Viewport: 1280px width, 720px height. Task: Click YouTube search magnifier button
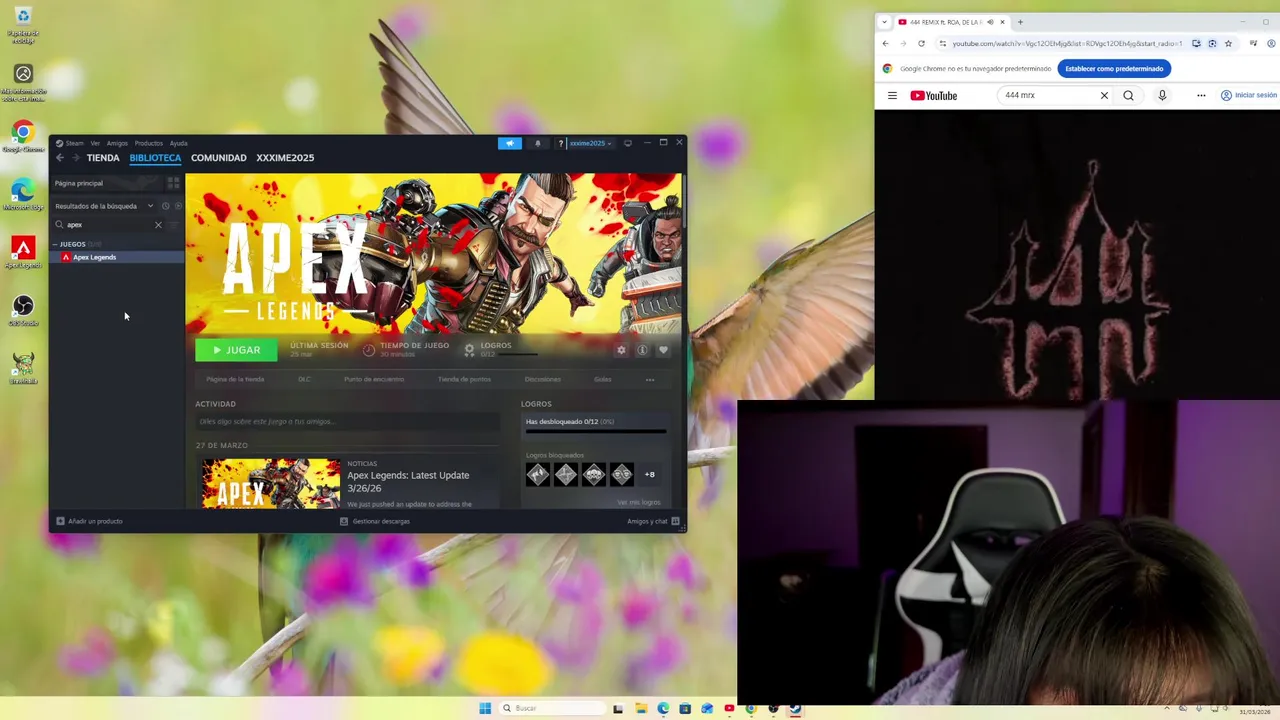(1128, 96)
